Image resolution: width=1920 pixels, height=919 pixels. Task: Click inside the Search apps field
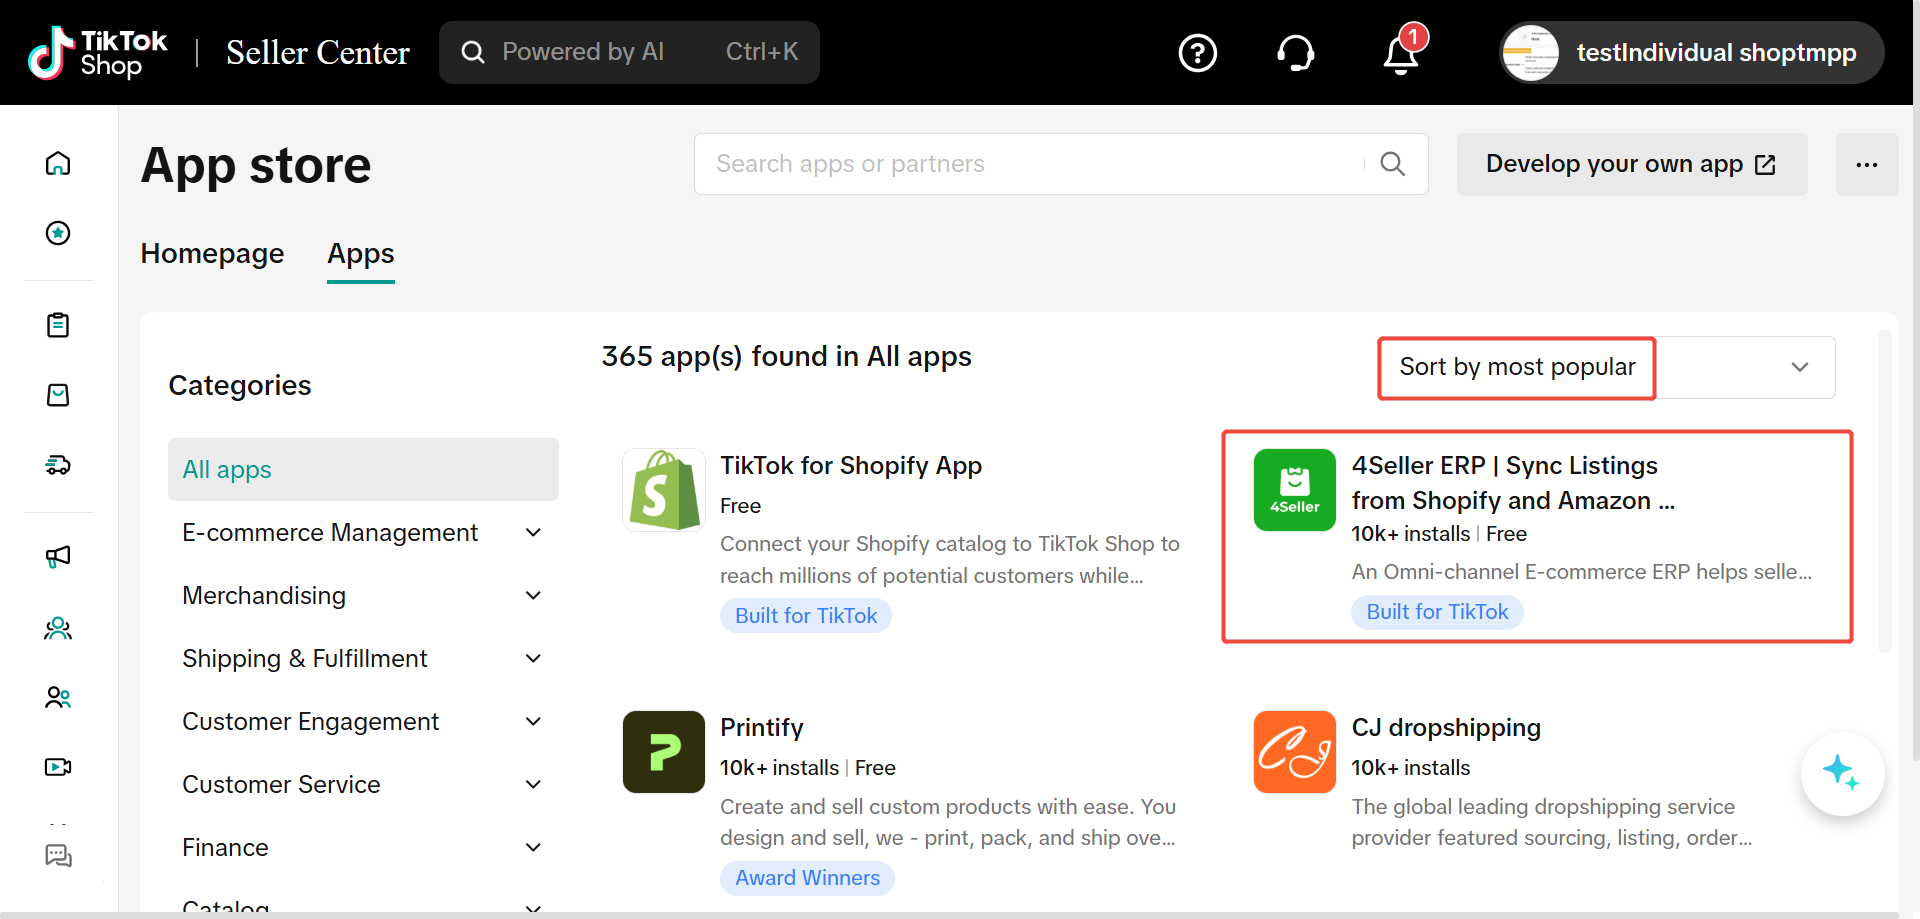point(1000,163)
